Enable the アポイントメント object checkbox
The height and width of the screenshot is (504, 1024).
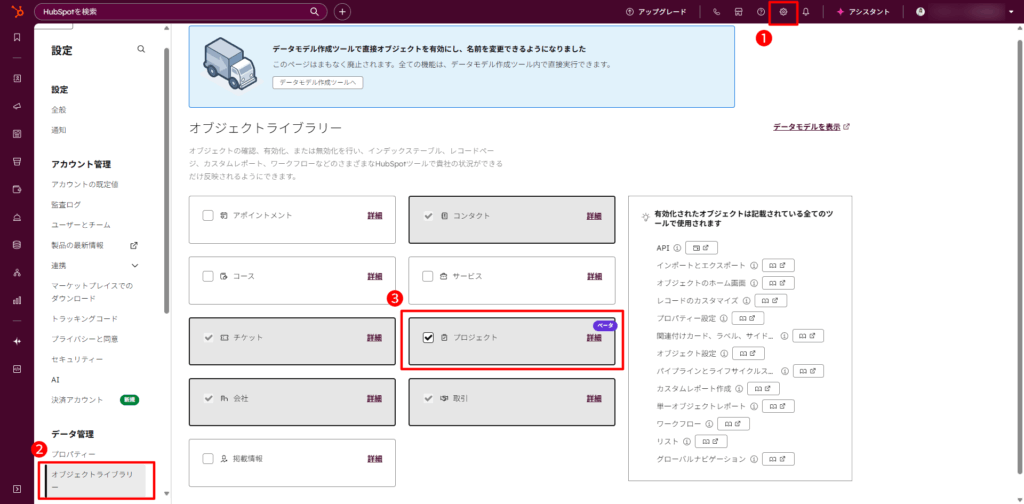208,216
